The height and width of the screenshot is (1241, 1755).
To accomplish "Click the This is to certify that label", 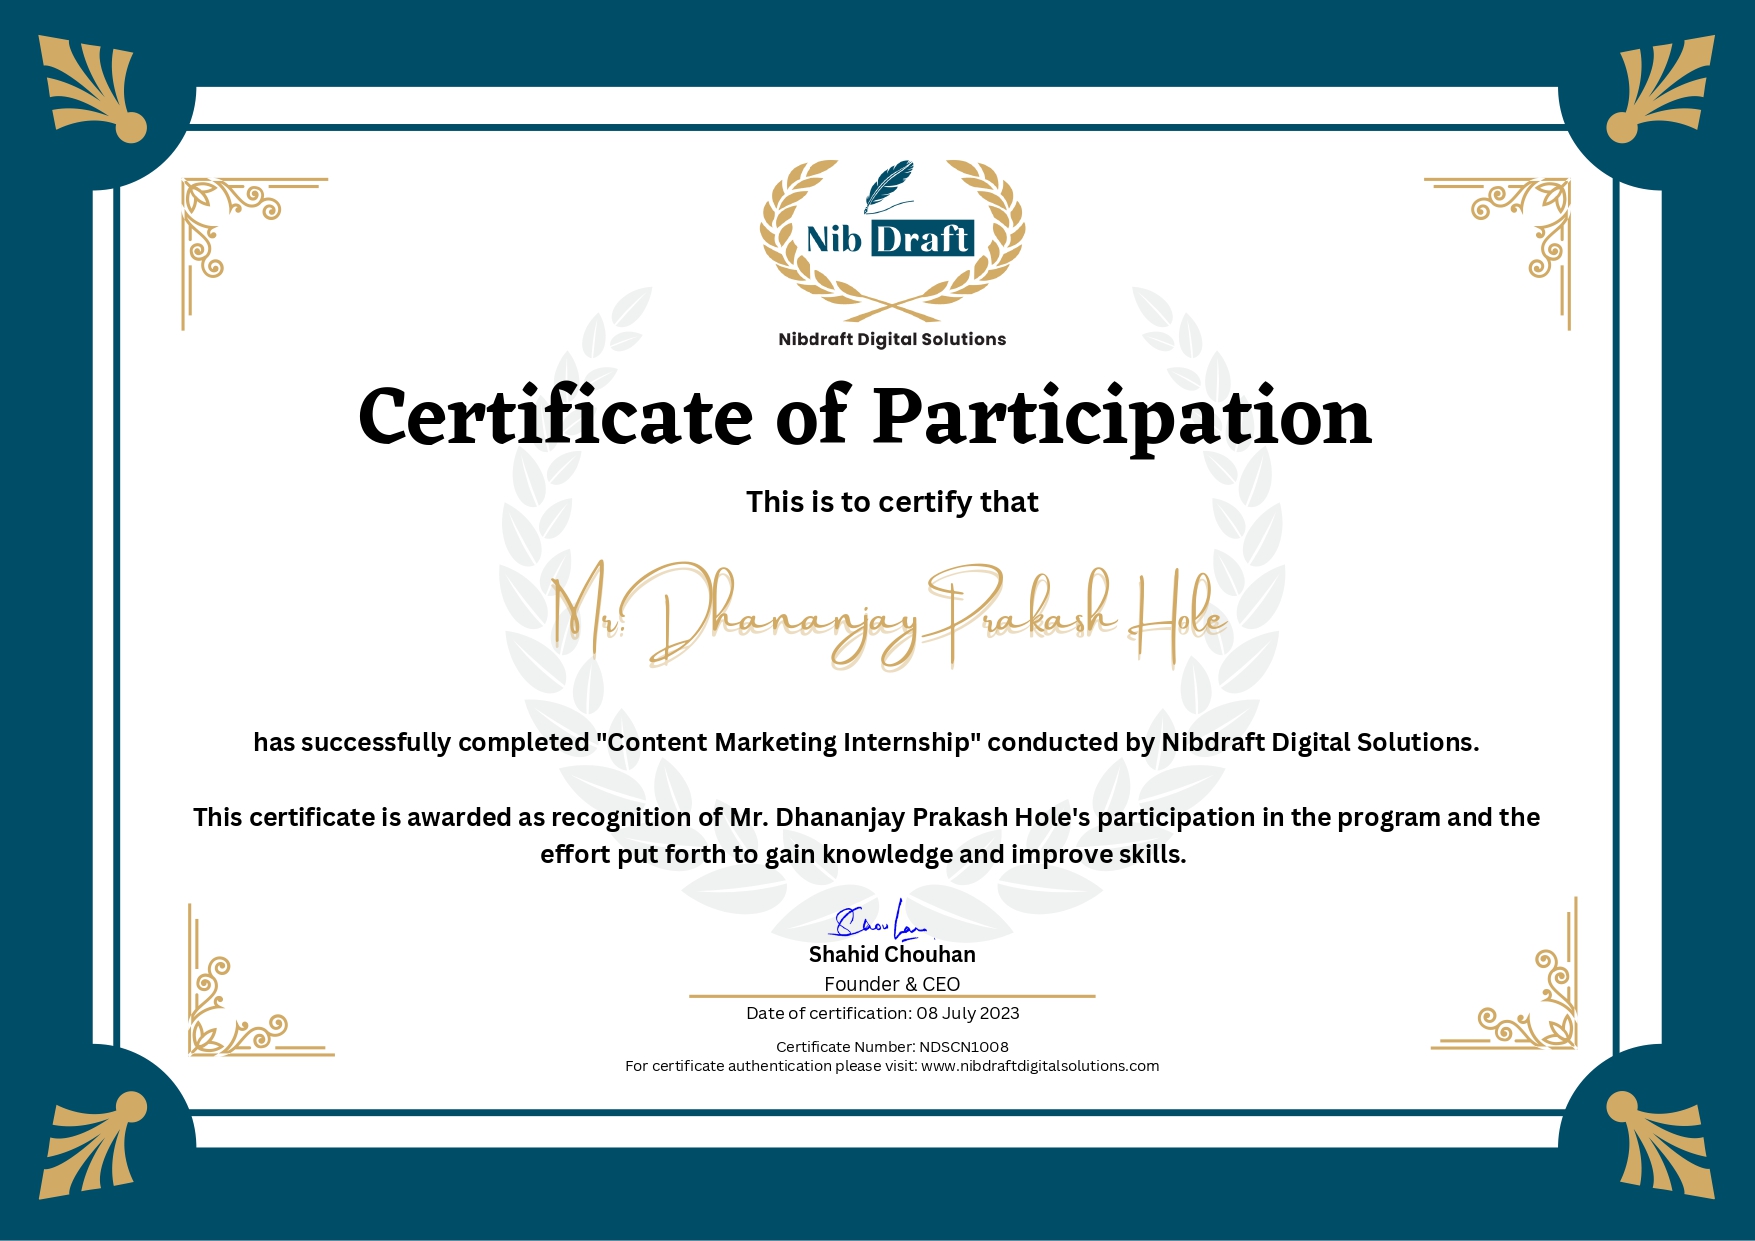I will coord(890,503).
